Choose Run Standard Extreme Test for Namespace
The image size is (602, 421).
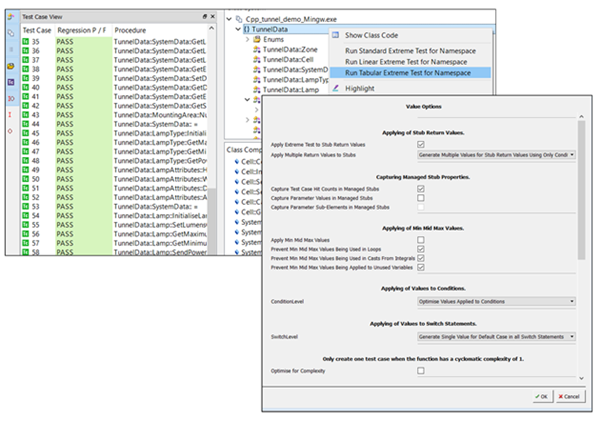410,51
